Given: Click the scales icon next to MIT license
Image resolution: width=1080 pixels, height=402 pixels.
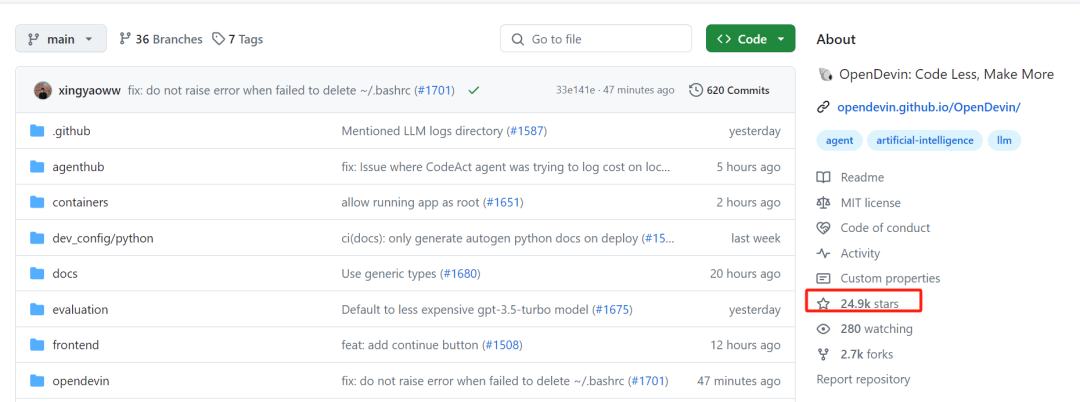Looking at the screenshot, I should tap(823, 203).
